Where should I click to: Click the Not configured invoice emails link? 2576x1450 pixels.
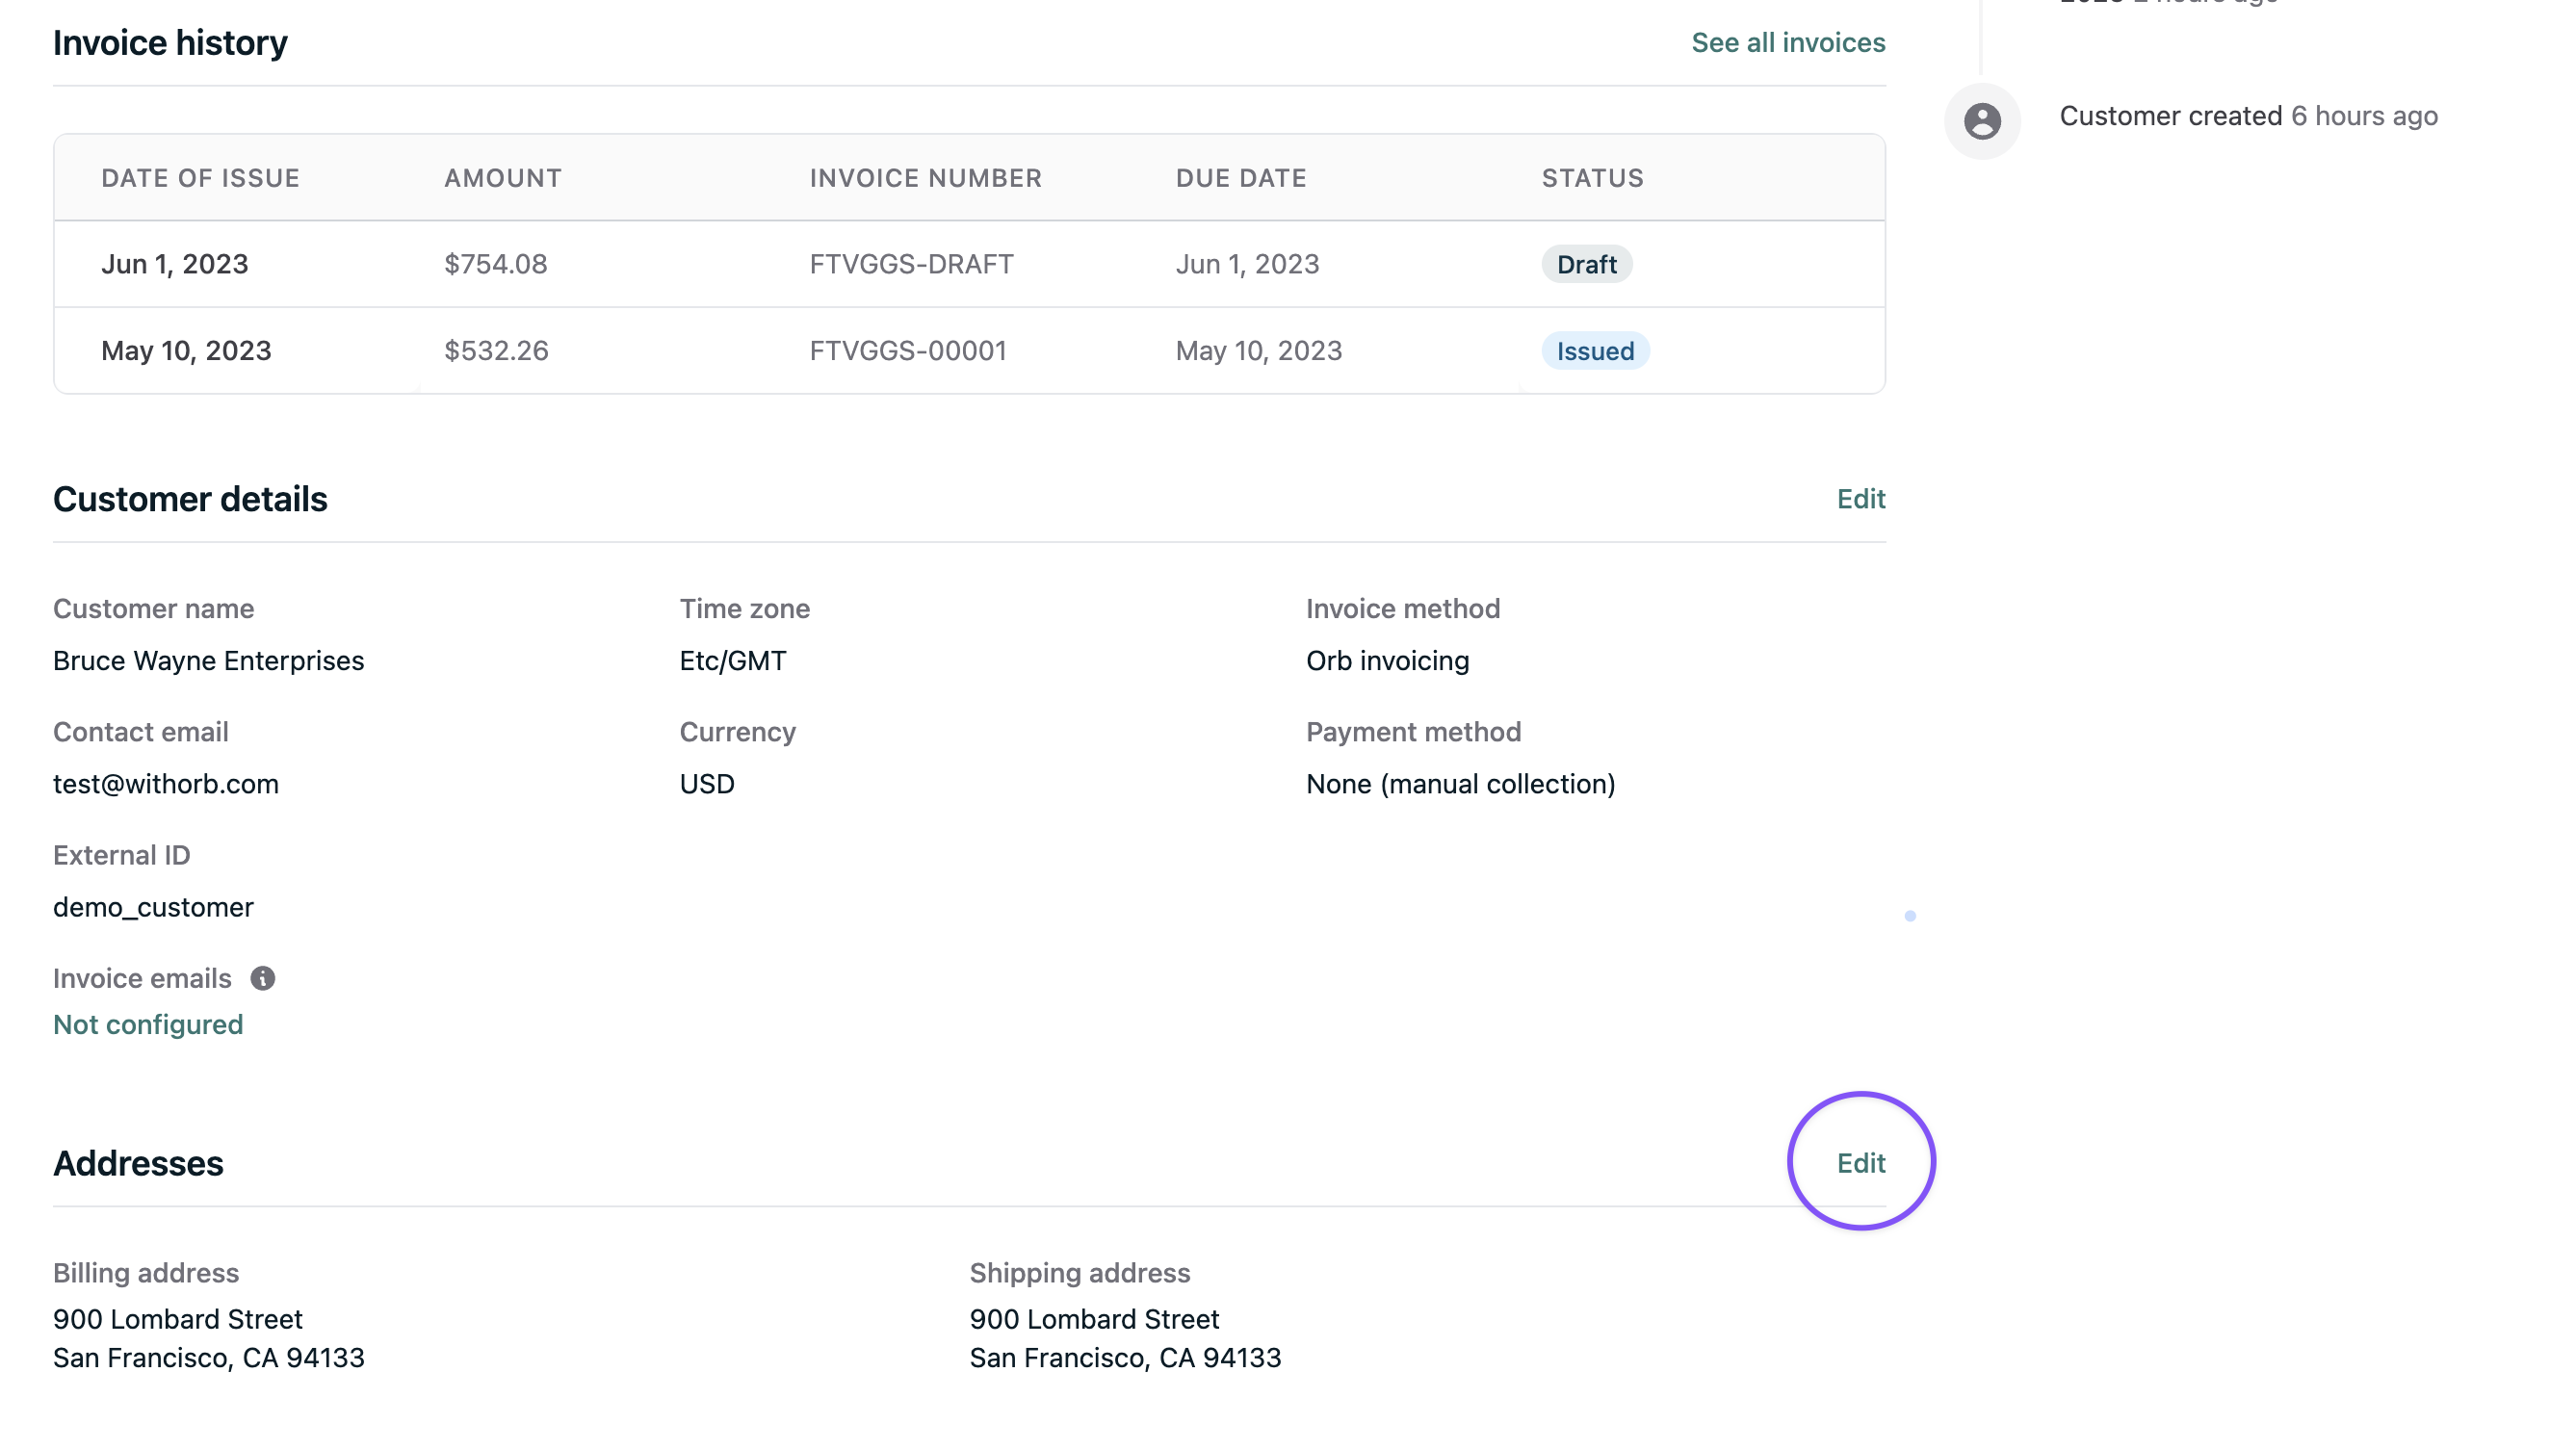pyautogui.click(x=148, y=1024)
